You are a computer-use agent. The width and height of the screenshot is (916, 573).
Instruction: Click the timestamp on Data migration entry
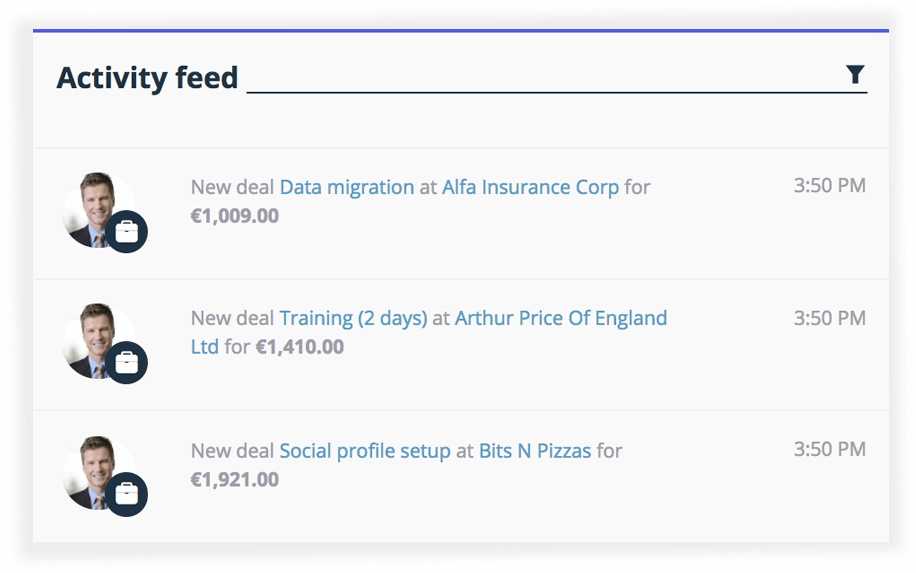[829, 186]
